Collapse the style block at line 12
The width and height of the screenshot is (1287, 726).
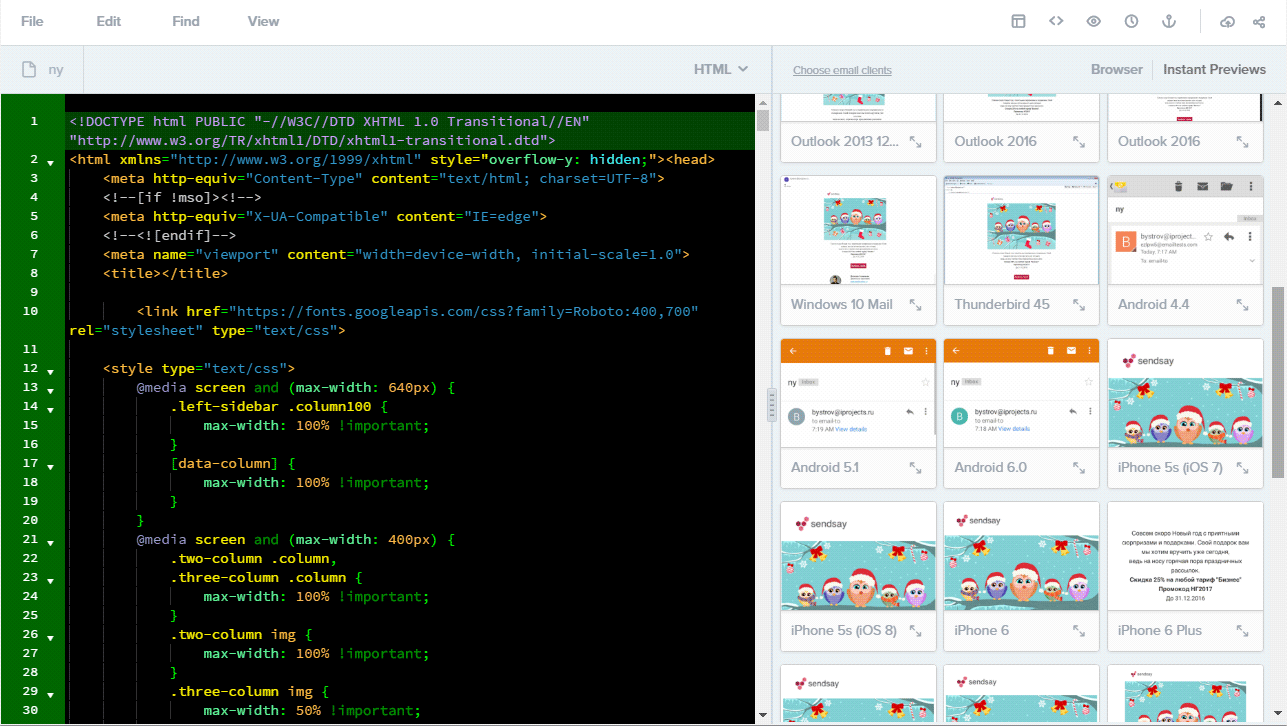pyautogui.click(x=50, y=369)
